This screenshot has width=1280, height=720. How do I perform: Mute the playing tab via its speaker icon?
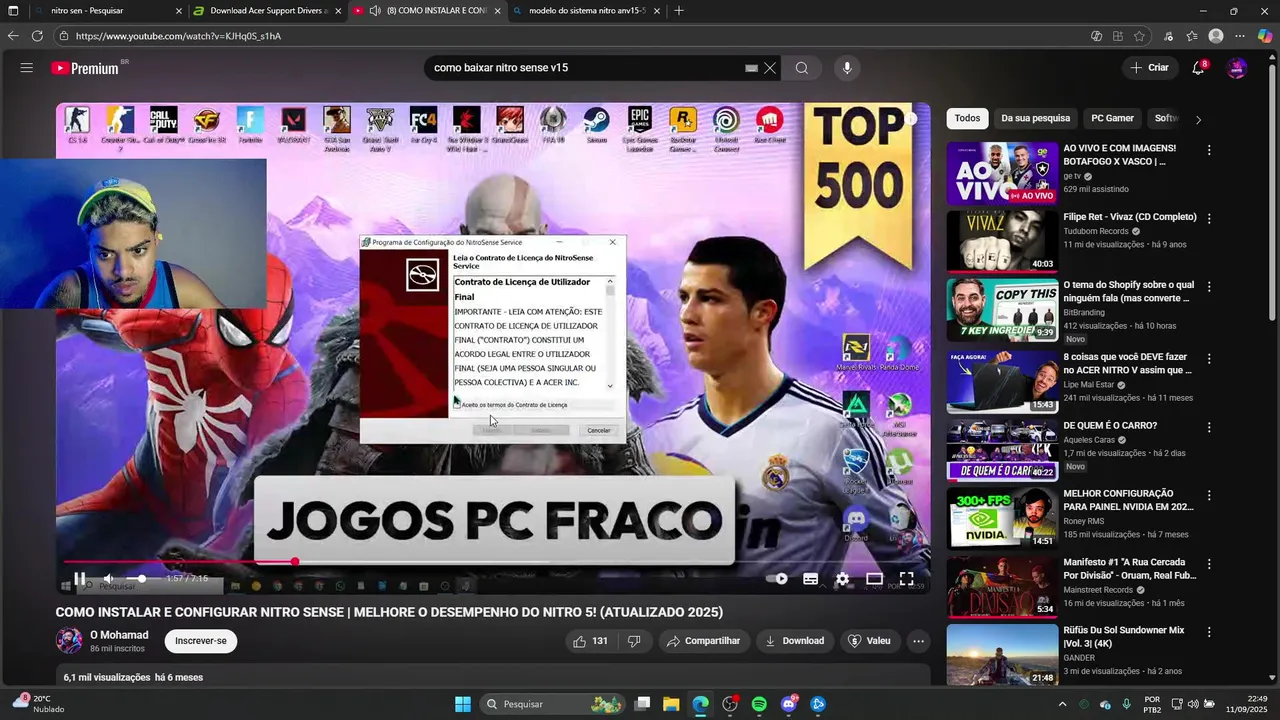tap(375, 11)
